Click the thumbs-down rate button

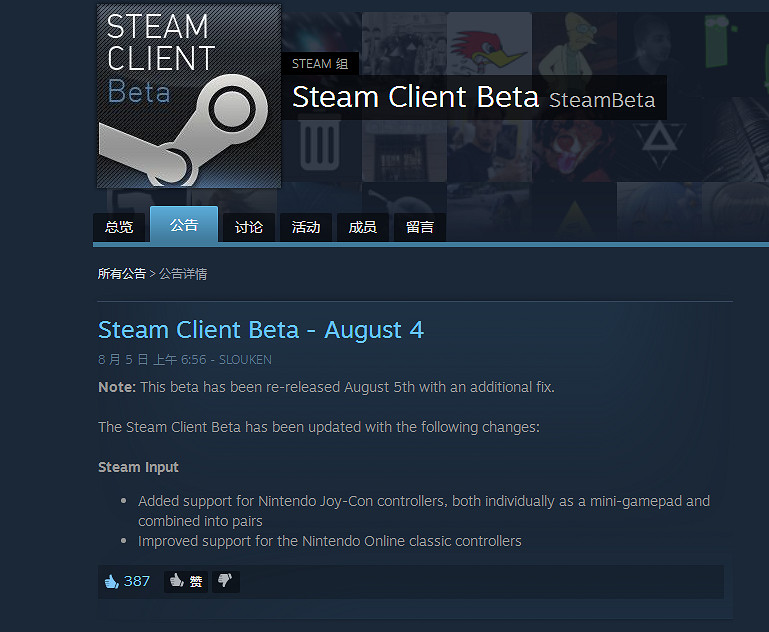pyautogui.click(x=226, y=581)
